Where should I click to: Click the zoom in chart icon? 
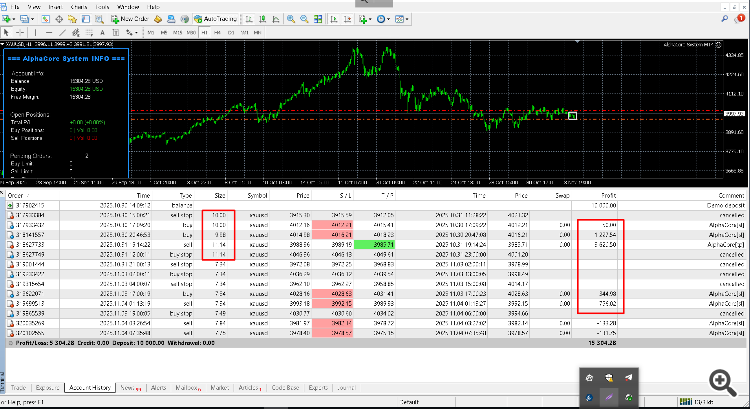289,18
